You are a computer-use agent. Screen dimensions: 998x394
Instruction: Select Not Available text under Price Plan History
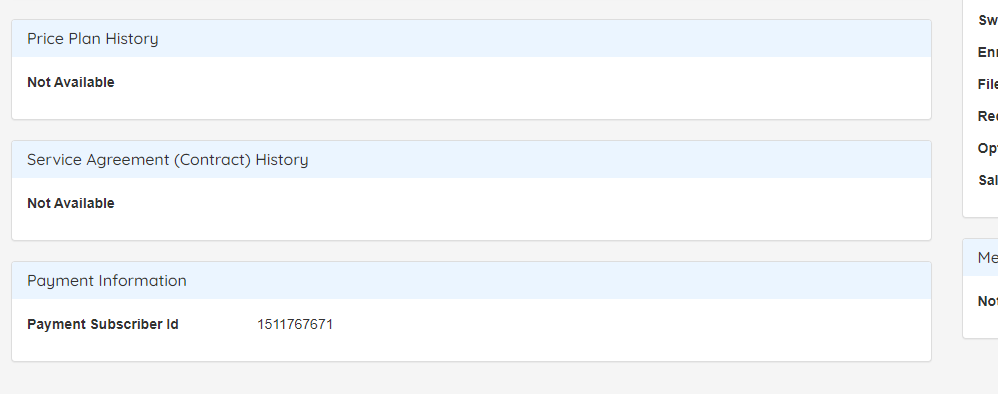[71, 83]
